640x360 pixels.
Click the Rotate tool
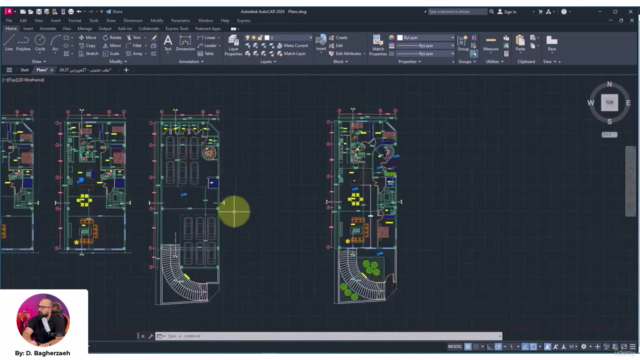point(112,38)
